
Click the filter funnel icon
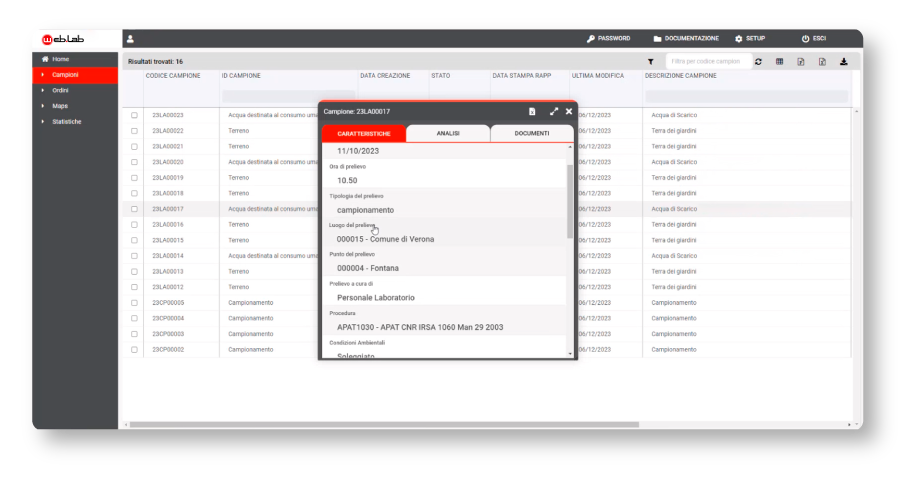pos(651,62)
